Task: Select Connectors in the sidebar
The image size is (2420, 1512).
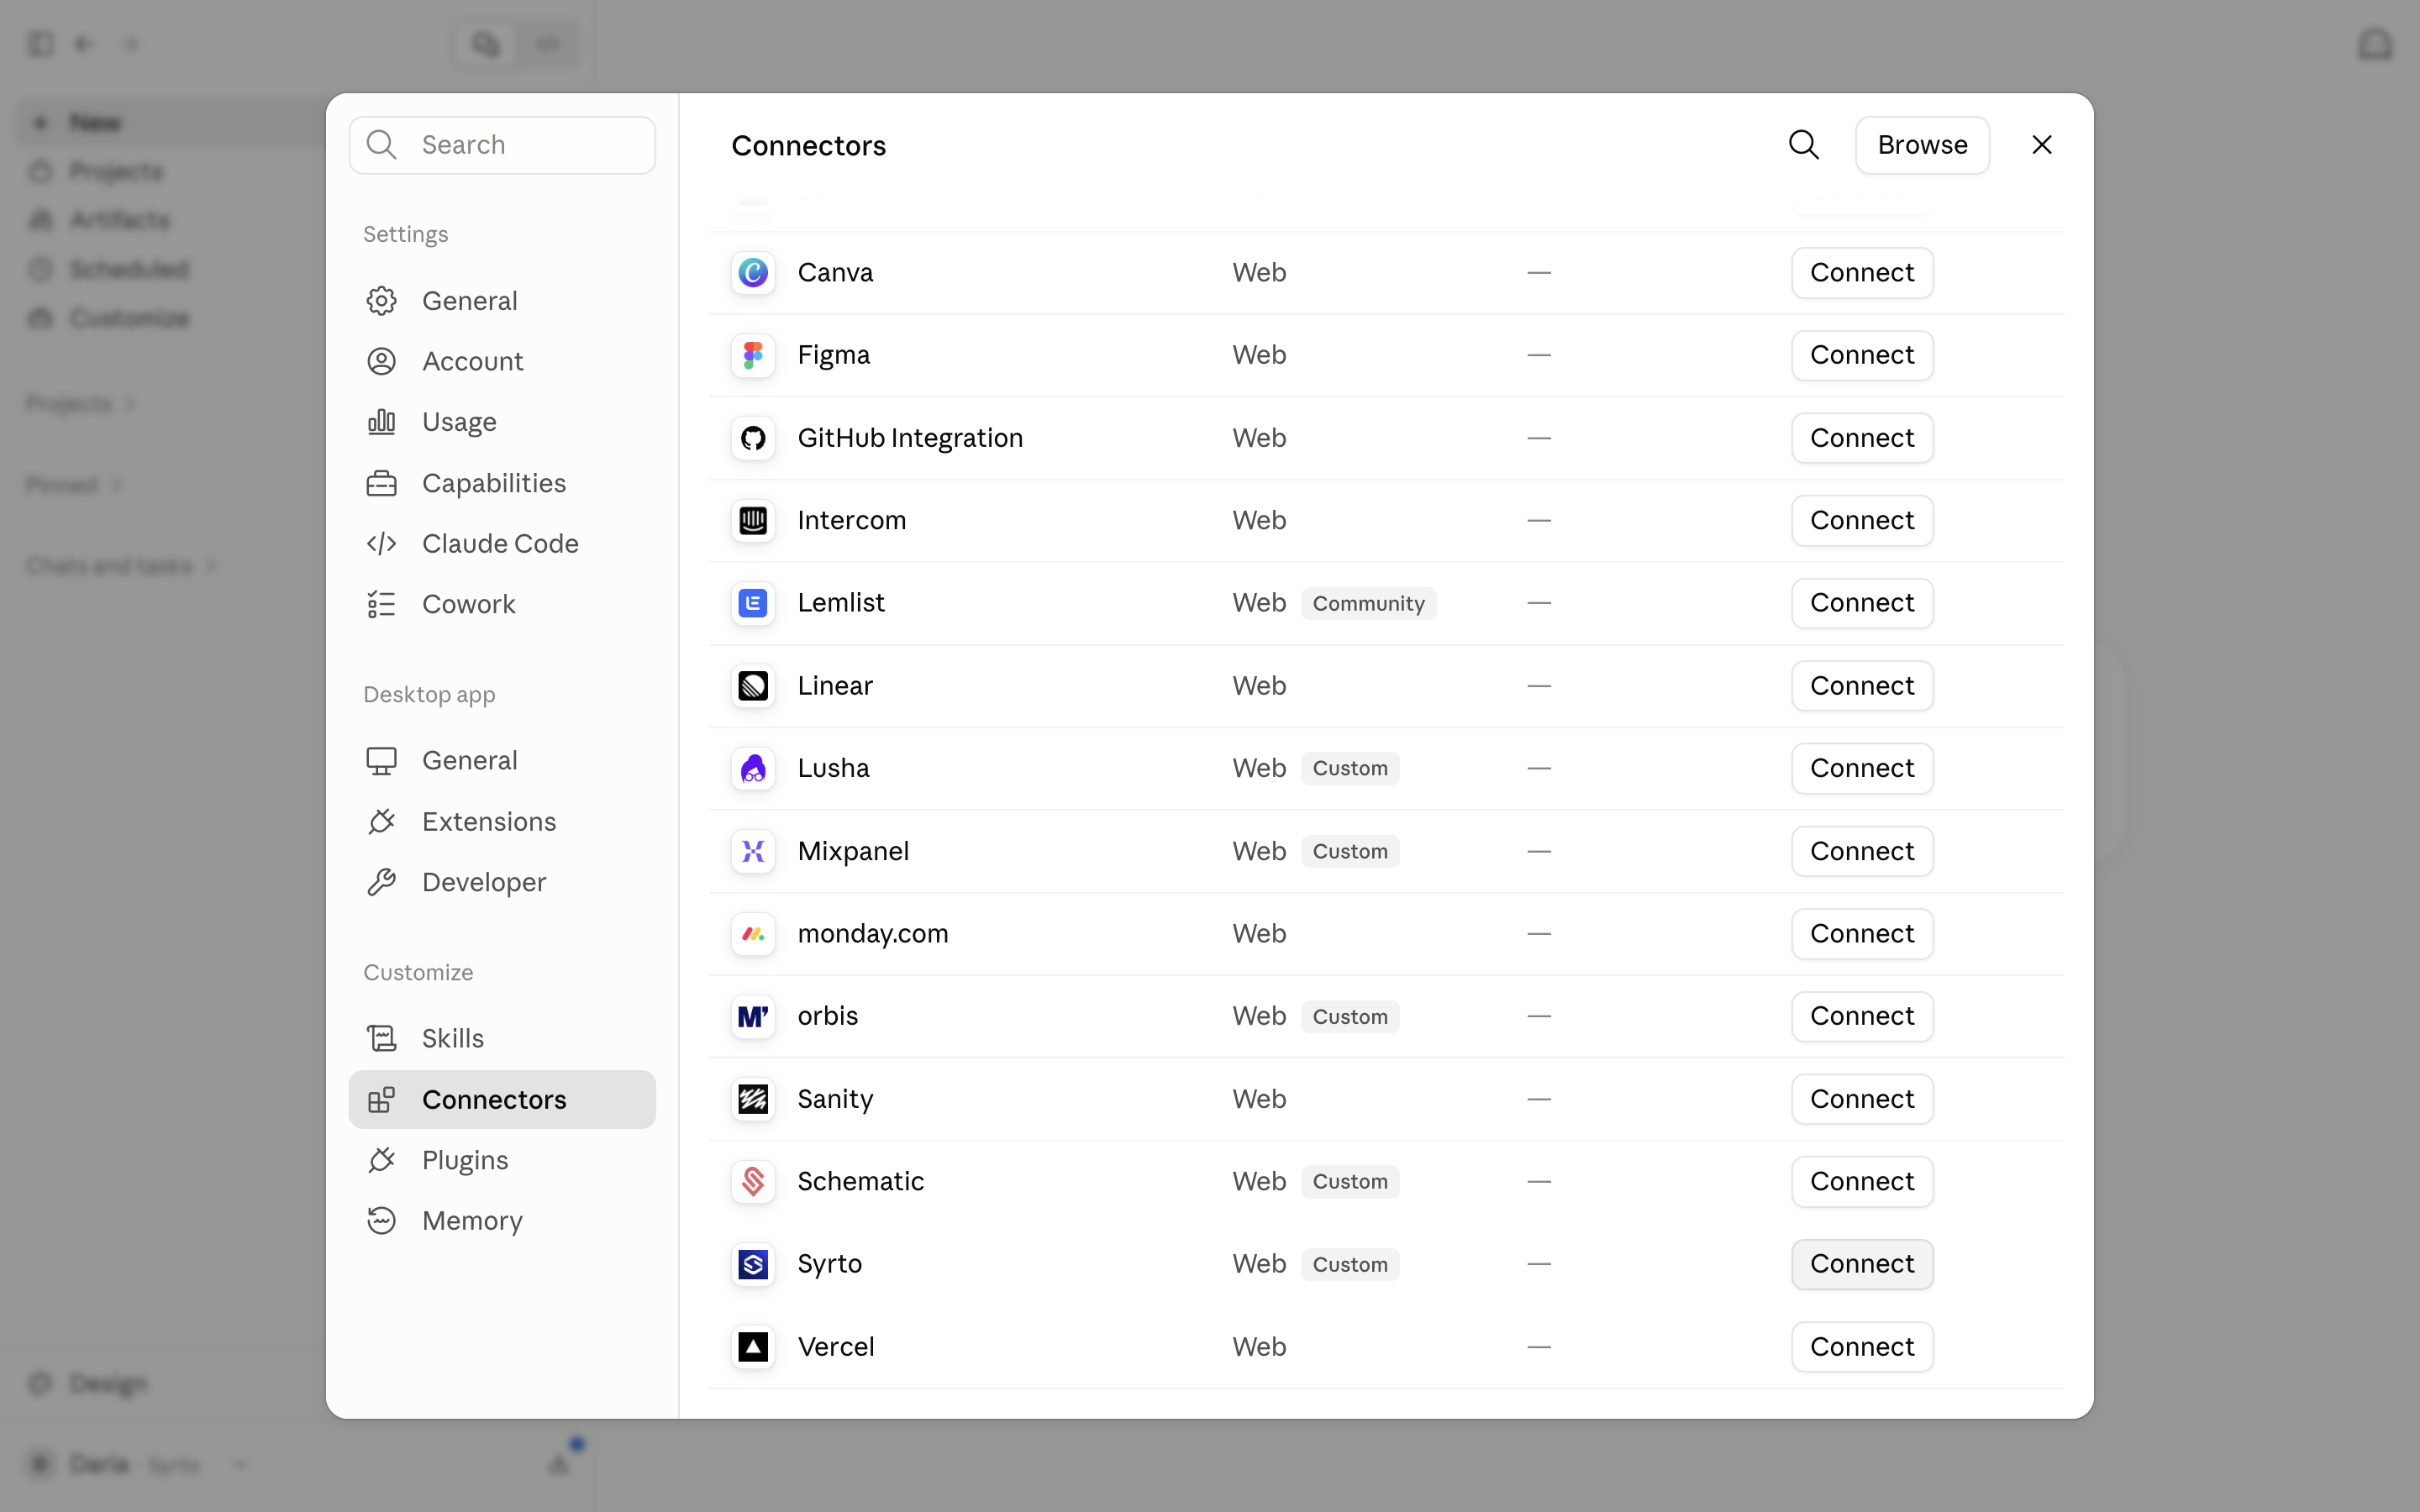Action: (502, 1099)
